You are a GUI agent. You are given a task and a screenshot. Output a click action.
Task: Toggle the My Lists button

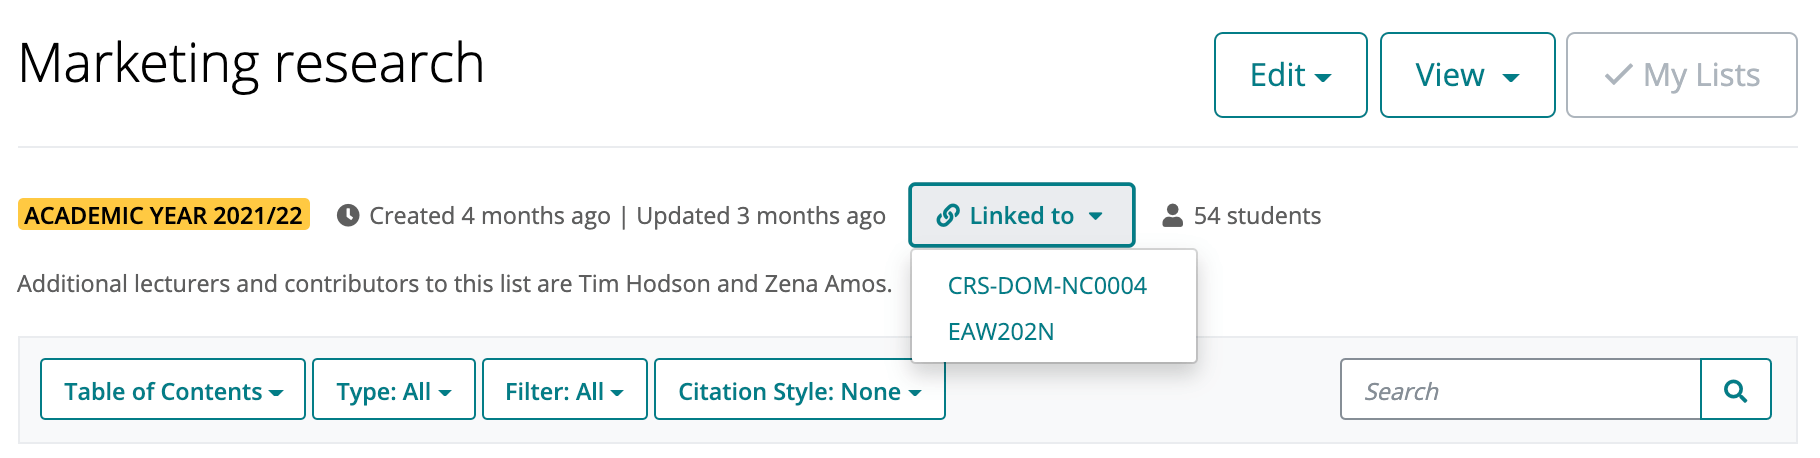1682,75
